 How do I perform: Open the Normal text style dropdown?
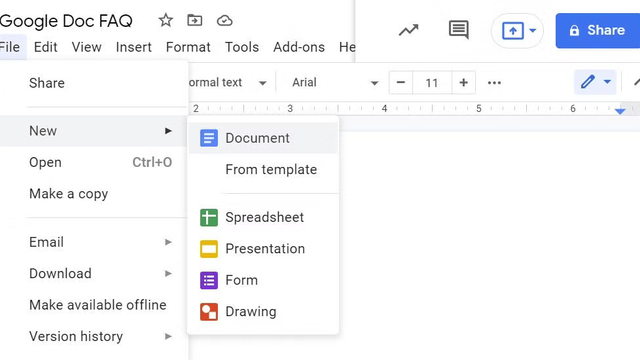229,82
